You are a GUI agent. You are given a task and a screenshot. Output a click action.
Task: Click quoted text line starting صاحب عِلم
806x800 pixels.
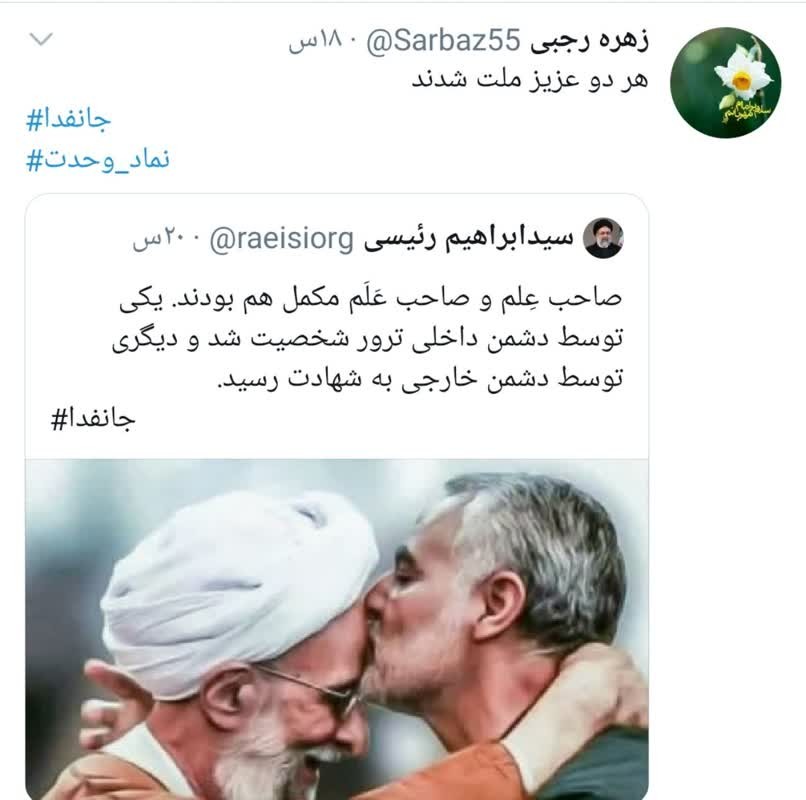[x=371, y=299]
